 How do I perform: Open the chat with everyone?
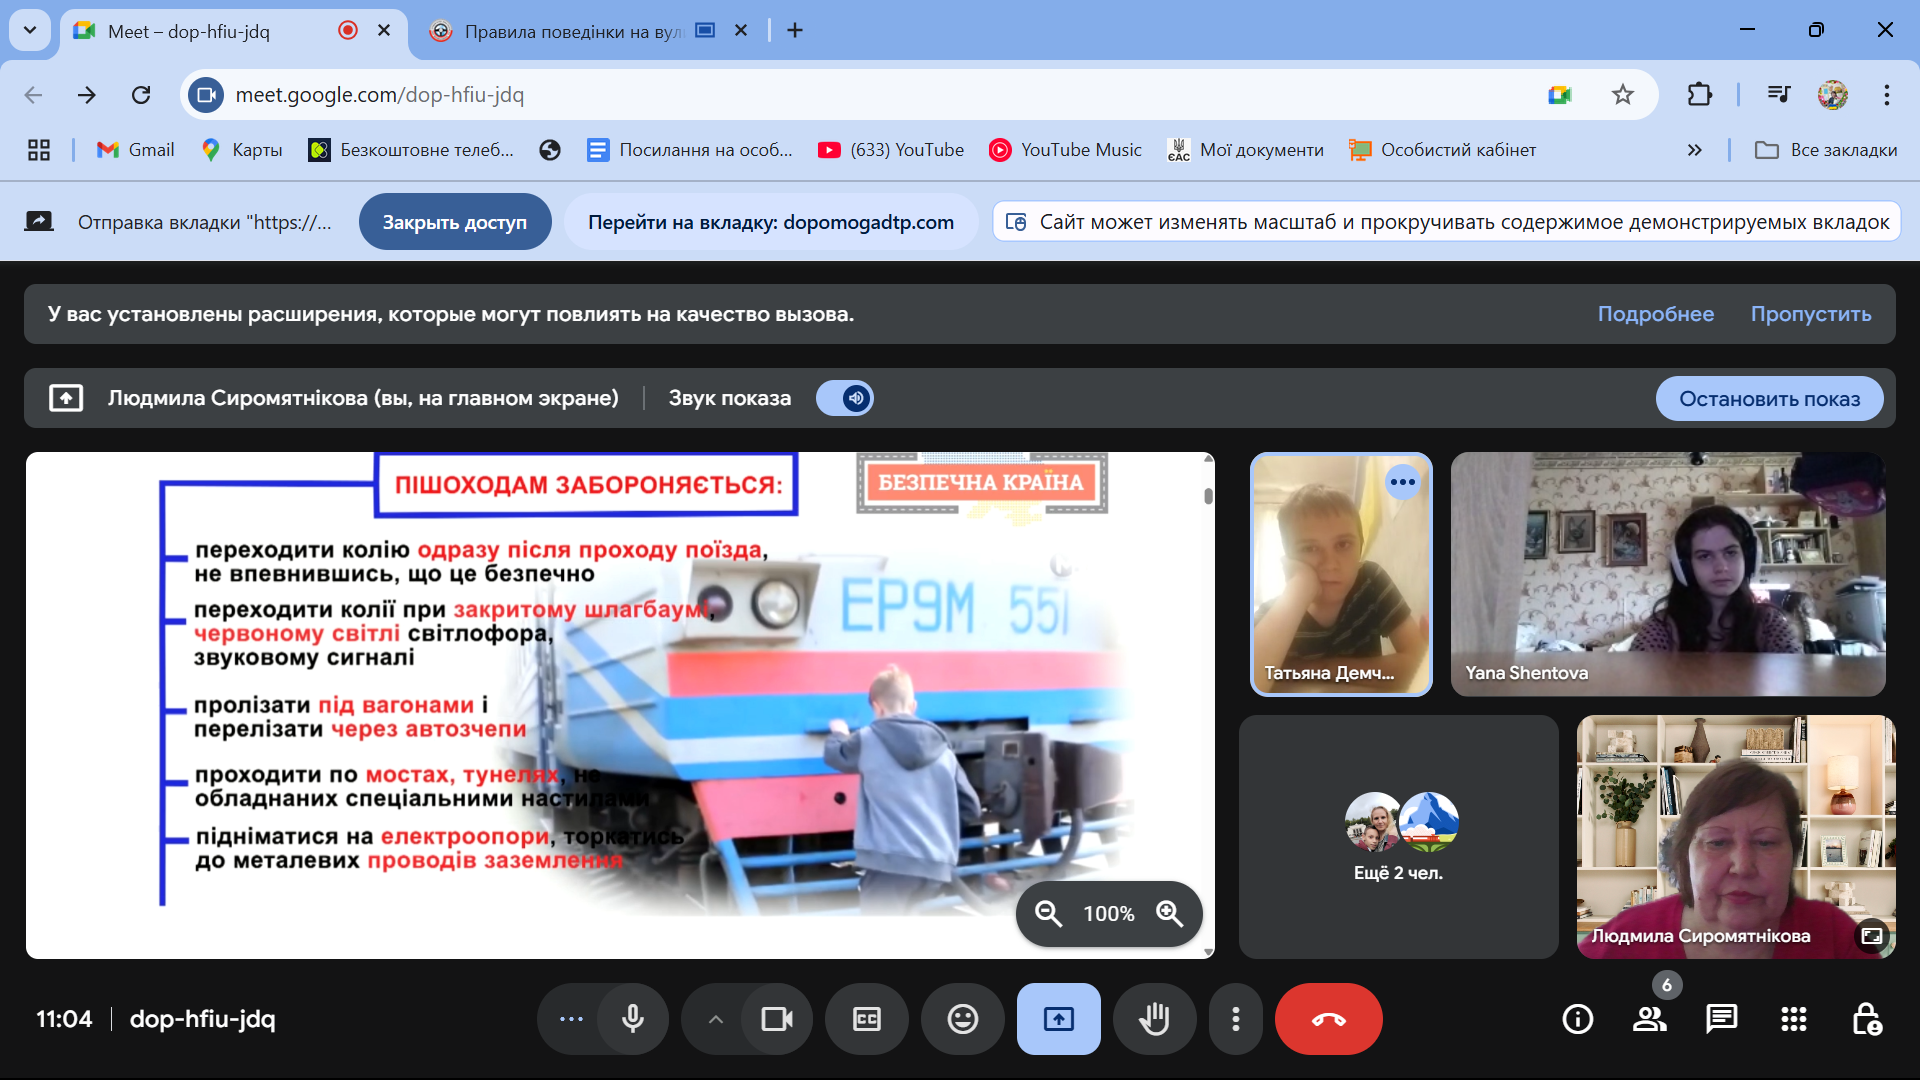tap(1721, 1019)
